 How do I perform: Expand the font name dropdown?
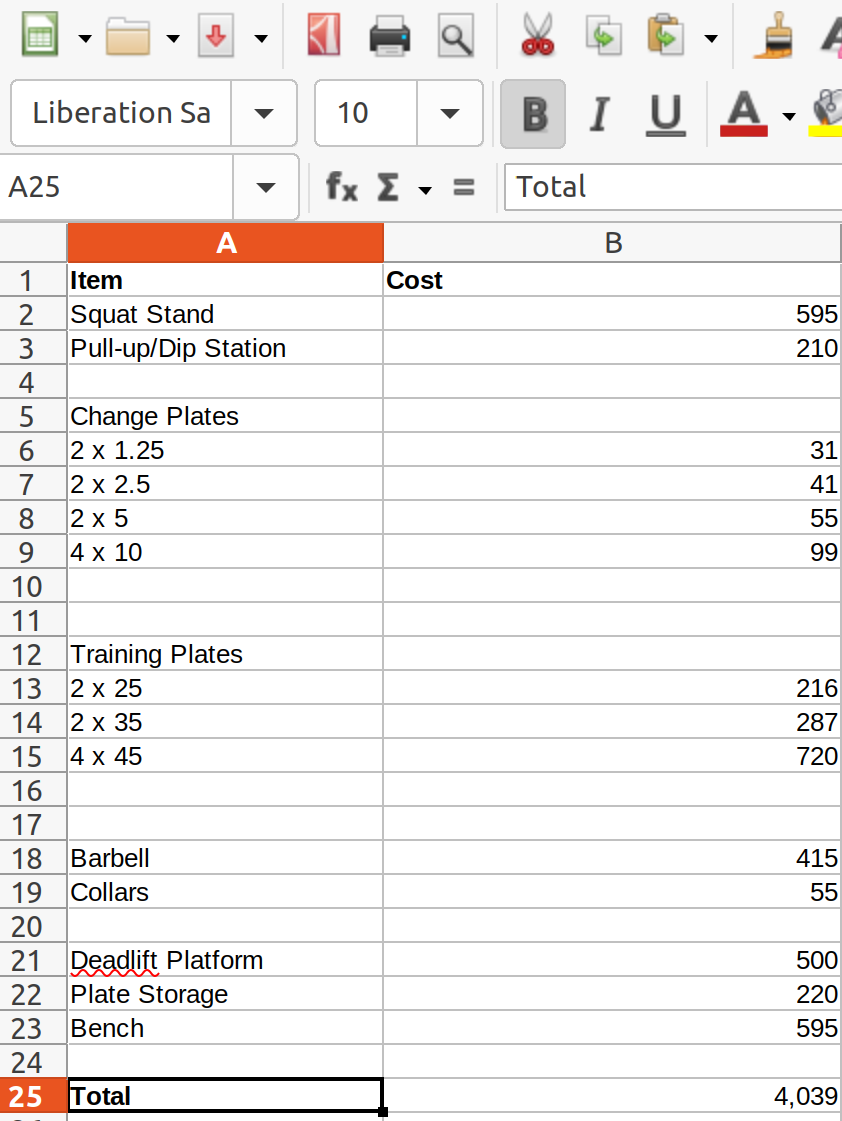264,114
